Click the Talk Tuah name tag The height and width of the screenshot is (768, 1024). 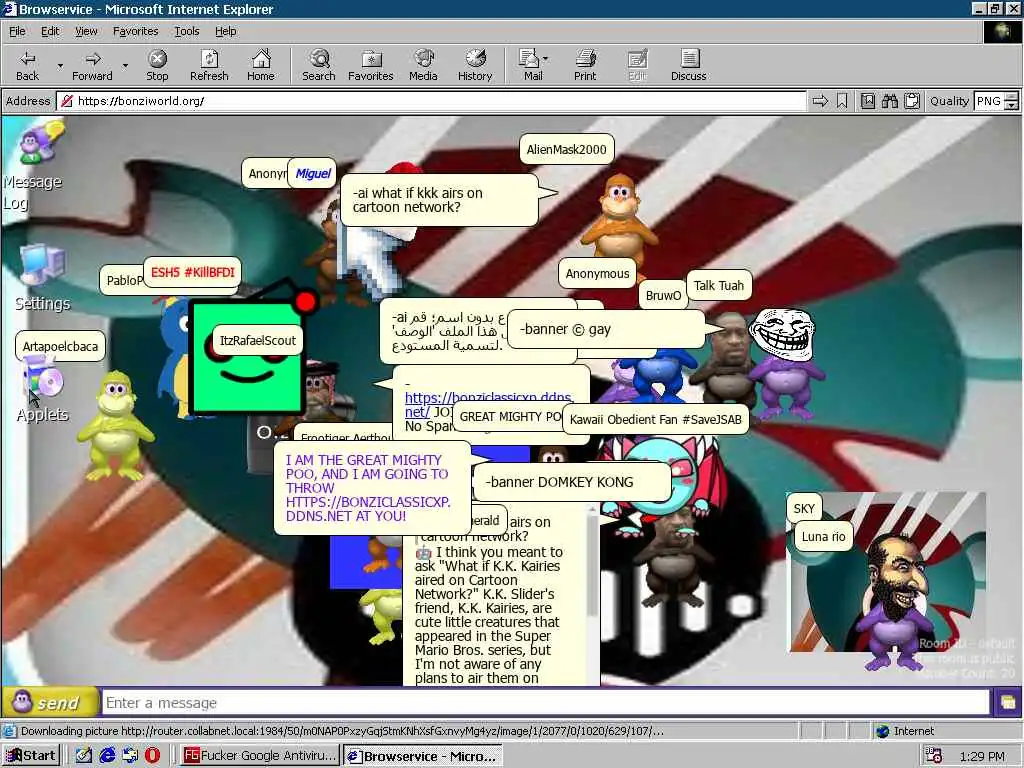pos(718,285)
